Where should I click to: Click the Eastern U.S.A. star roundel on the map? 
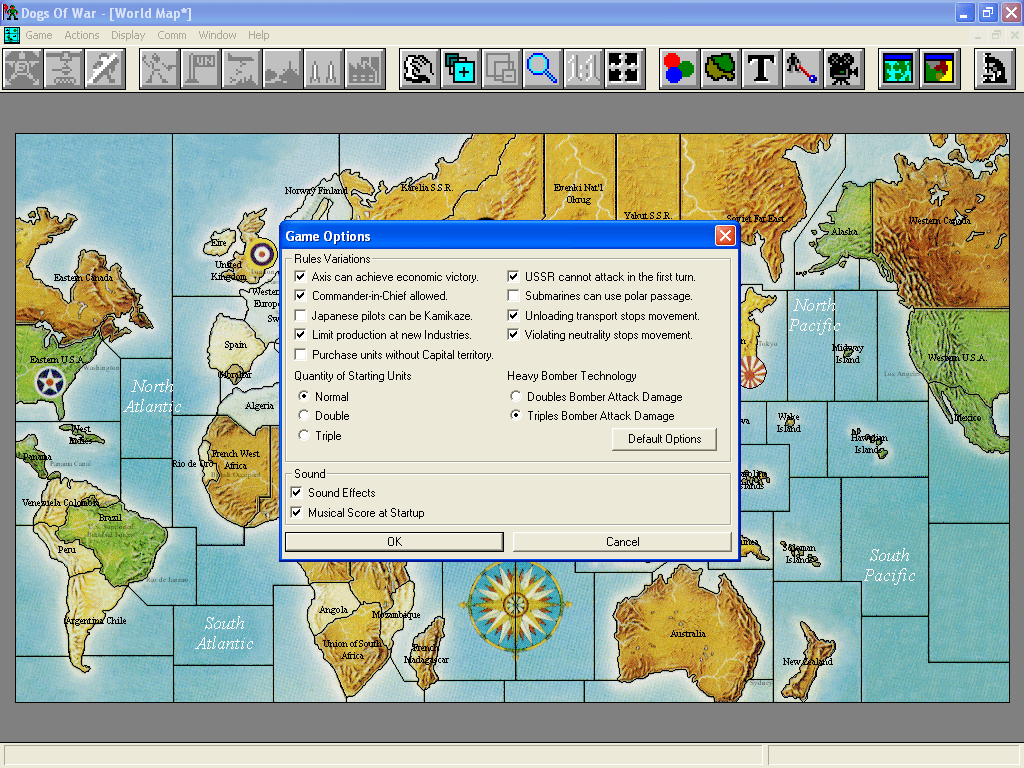[50, 383]
